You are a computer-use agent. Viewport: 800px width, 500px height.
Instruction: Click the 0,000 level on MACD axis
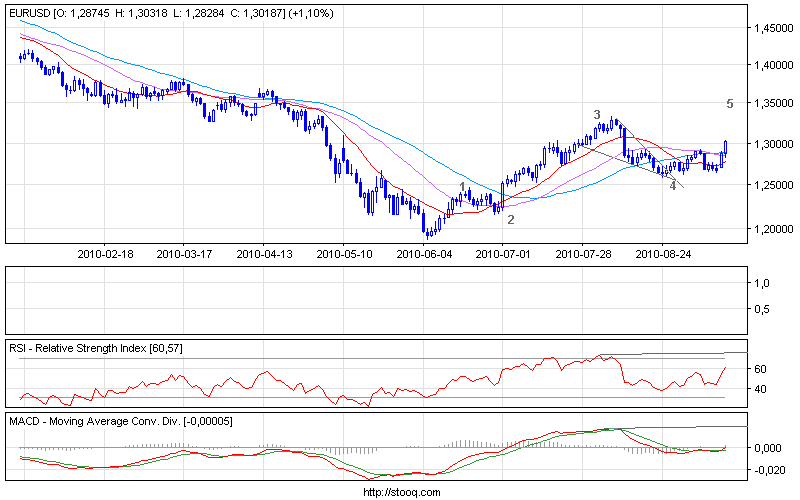[768, 448]
